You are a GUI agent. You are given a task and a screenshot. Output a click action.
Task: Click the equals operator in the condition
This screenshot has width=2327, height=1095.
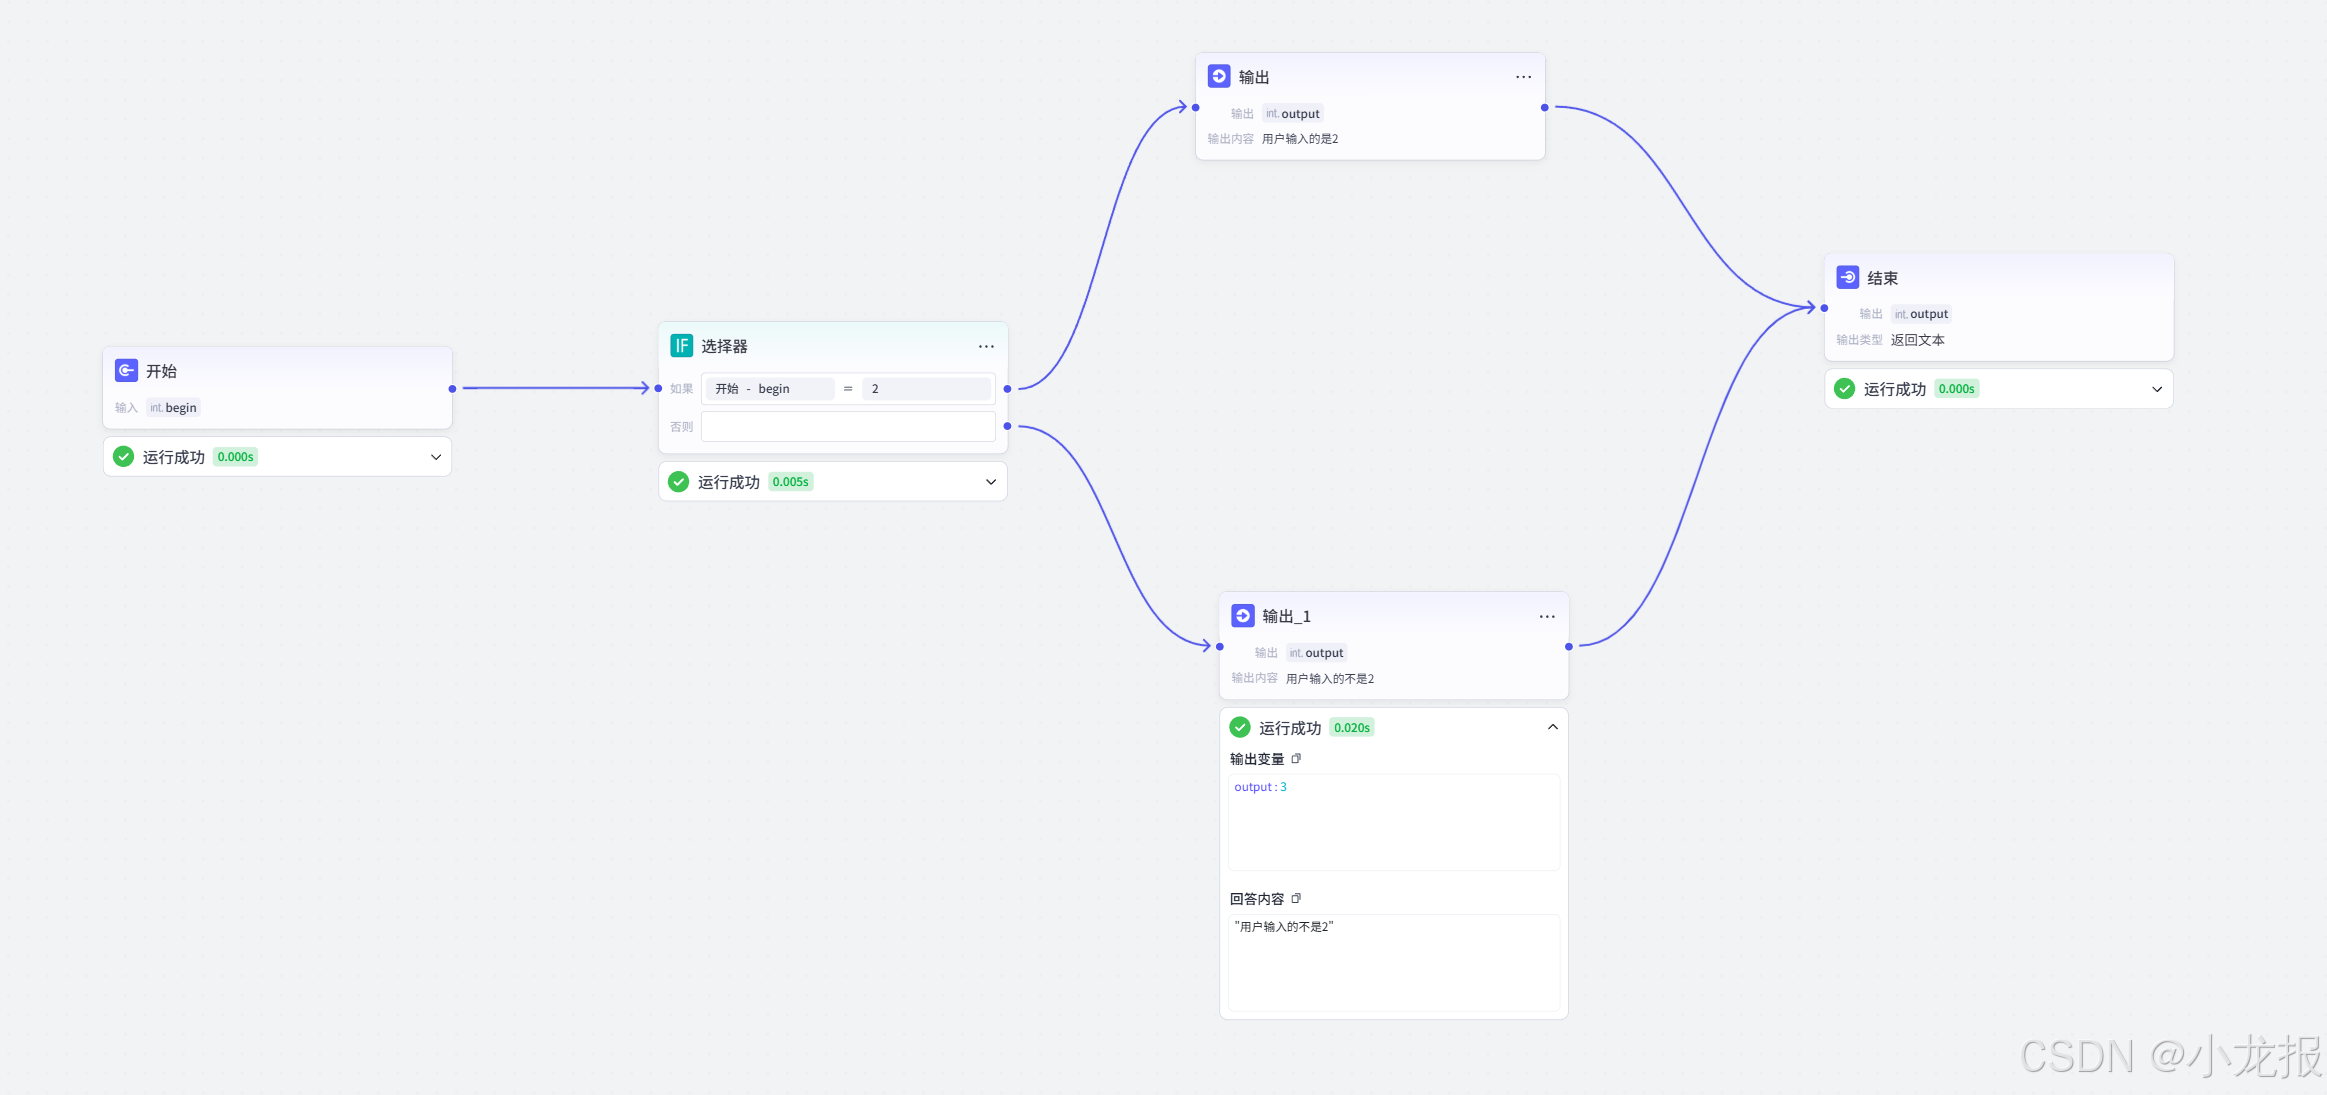[x=848, y=389]
